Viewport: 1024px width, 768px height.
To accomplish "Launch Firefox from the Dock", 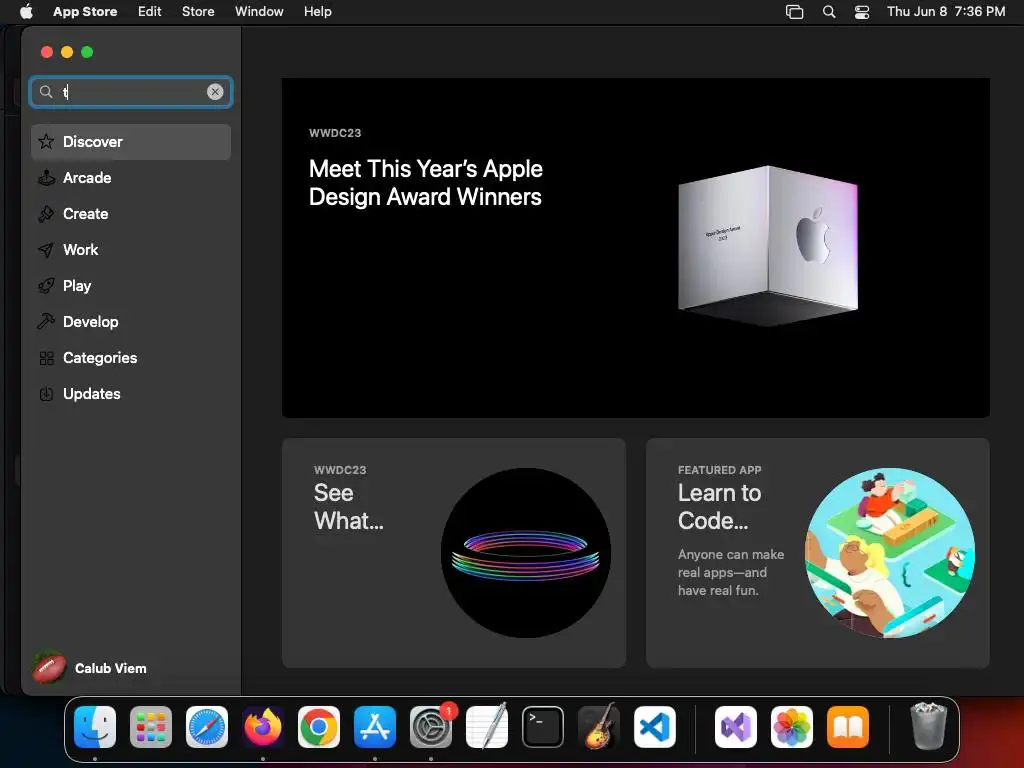I will tap(263, 726).
